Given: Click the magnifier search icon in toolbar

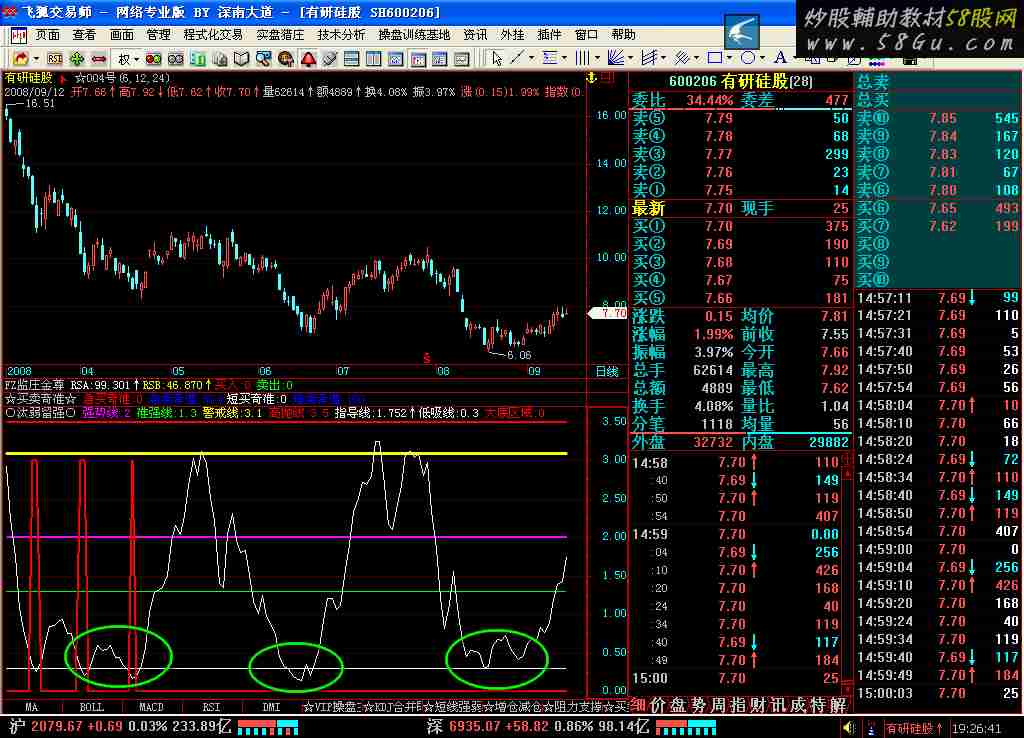Looking at the screenshot, I should [263, 59].
